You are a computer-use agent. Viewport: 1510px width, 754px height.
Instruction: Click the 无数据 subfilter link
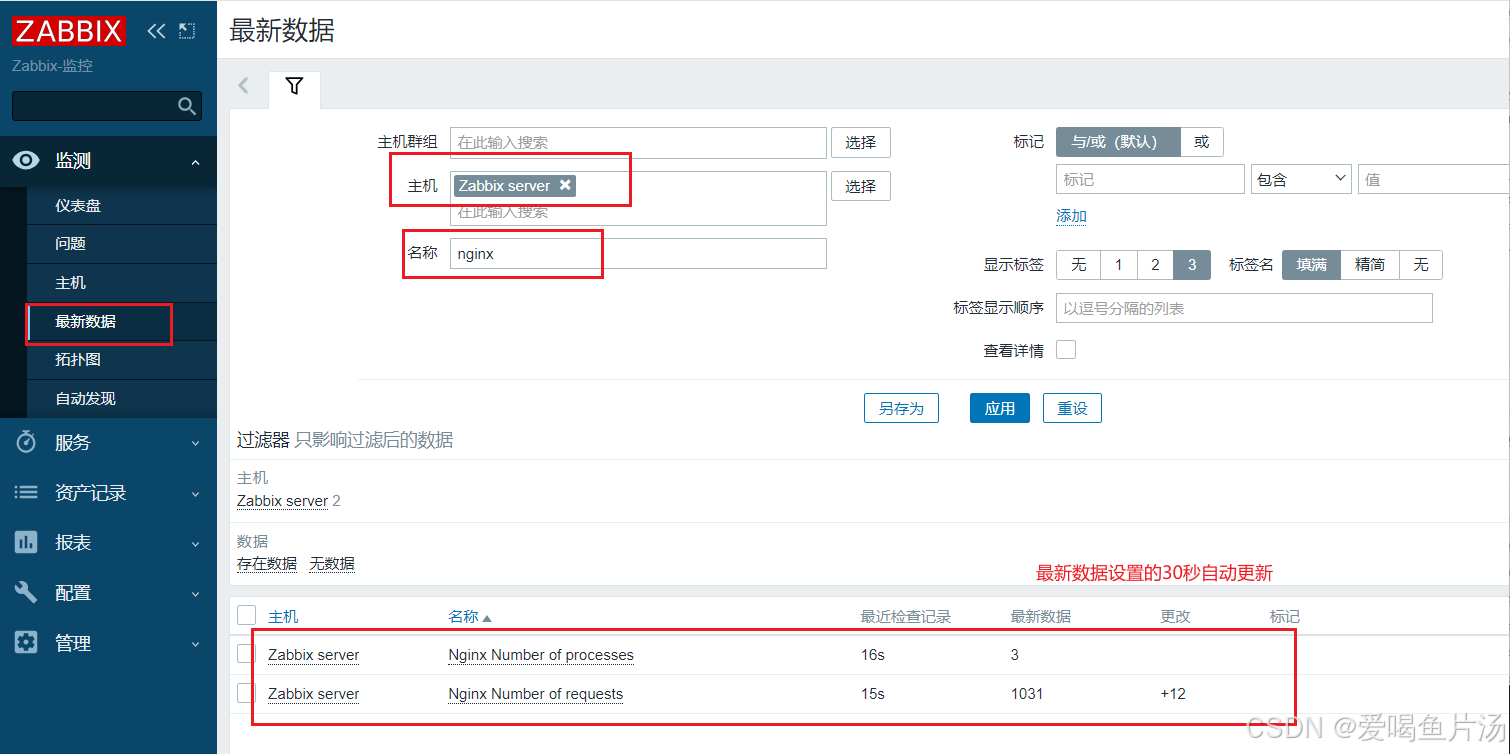tap(332, 563)
